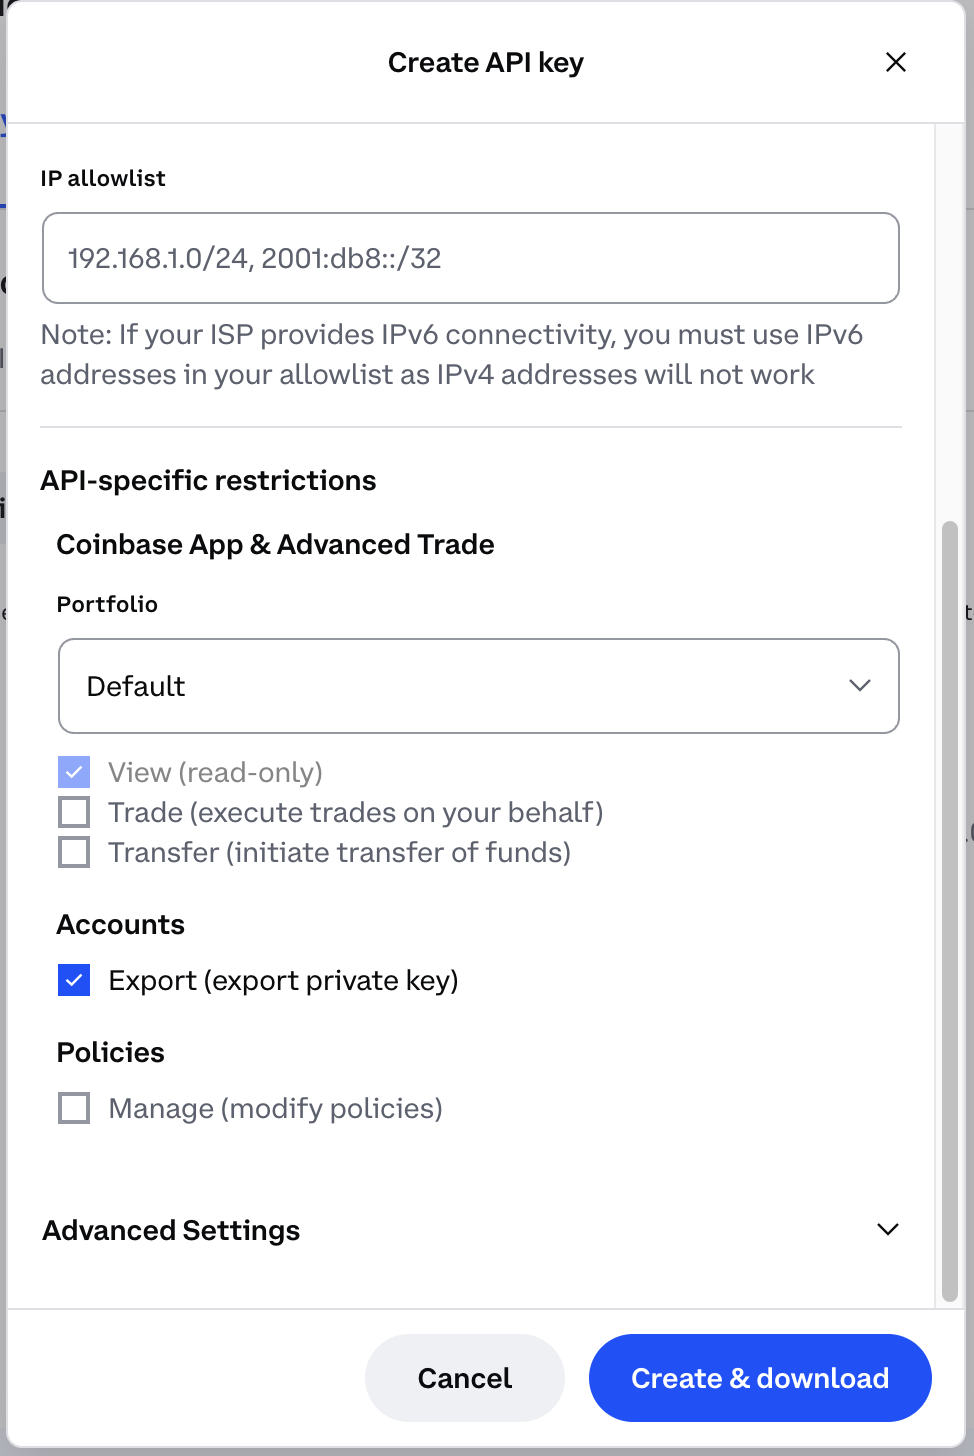Click the 'IP allowlist' field label
Screen dimensions: 974x1456
[x=103, y=178]
